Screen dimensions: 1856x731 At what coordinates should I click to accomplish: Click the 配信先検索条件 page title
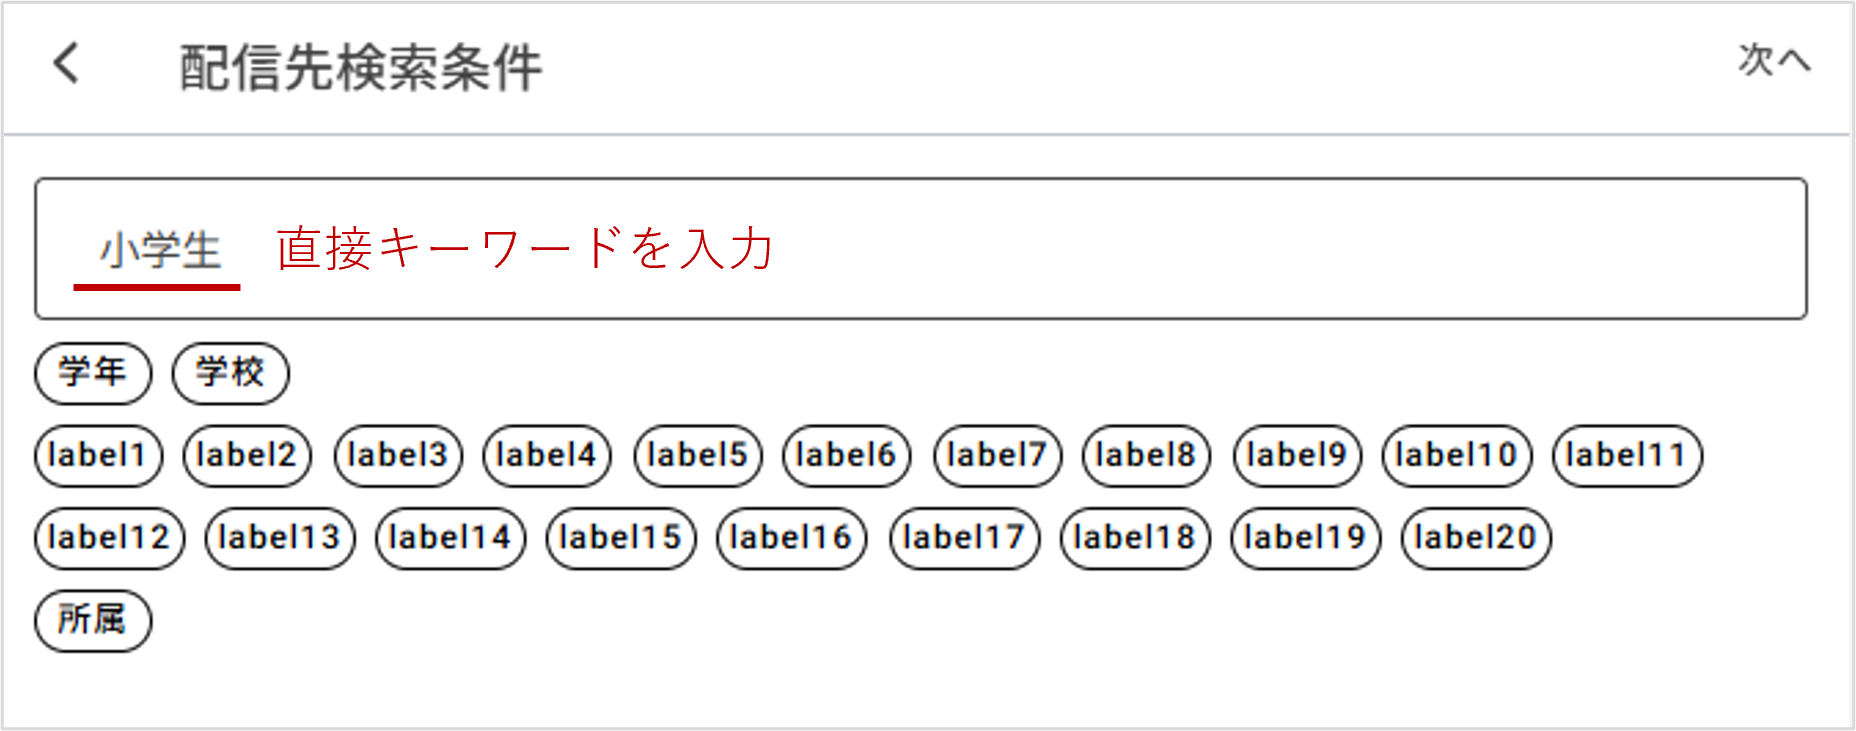point(361,68)
